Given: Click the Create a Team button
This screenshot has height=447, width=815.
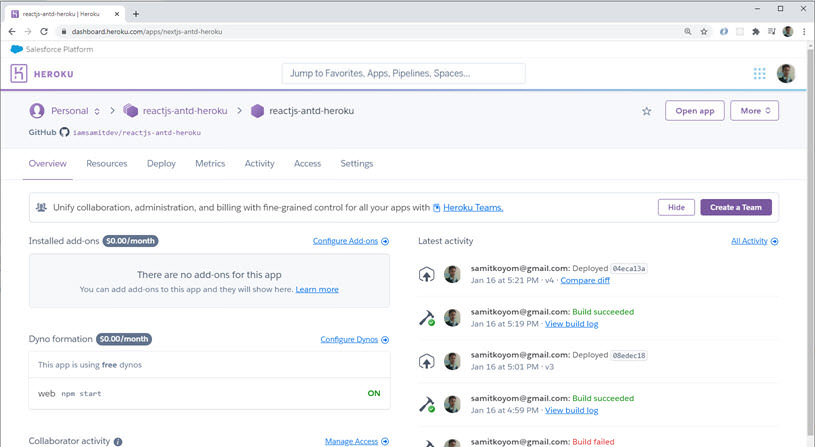Looking at the screenshot, I should click(x=735, y=207).
